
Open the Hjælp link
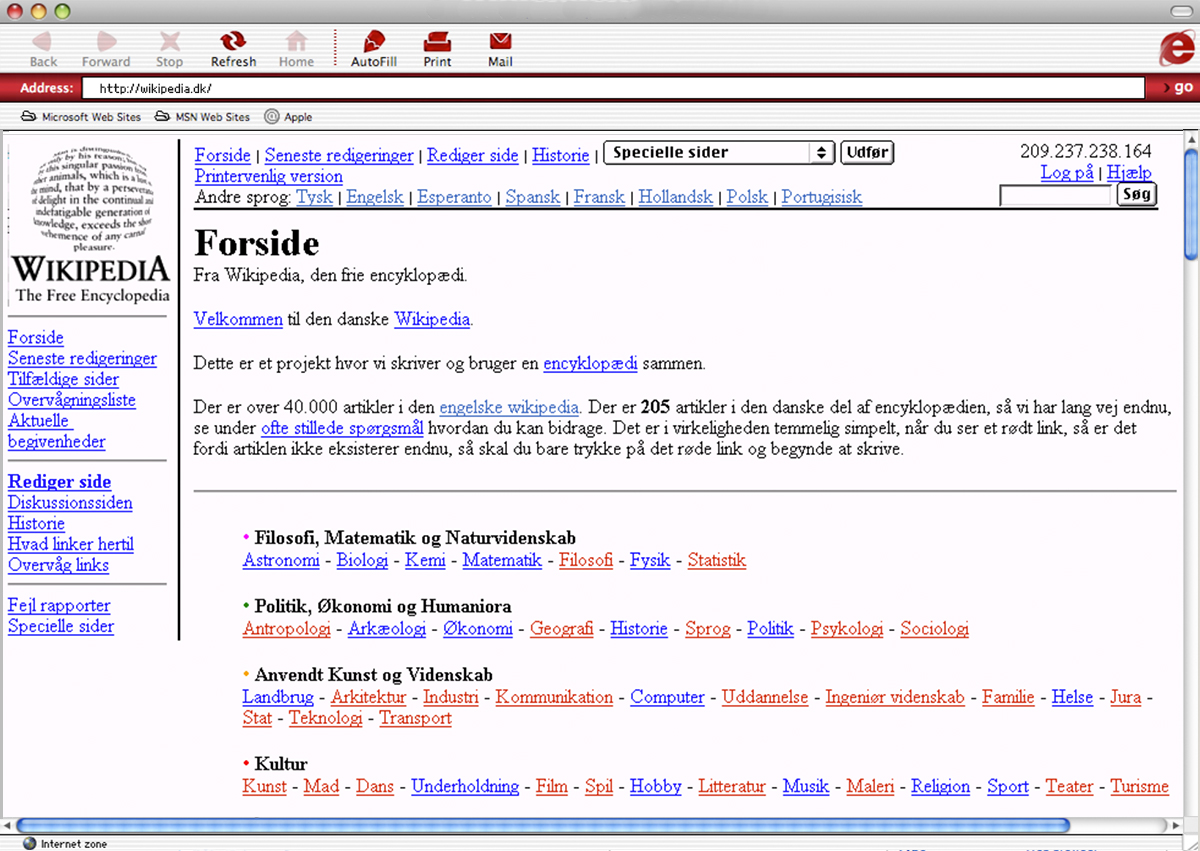point(1129,173)
